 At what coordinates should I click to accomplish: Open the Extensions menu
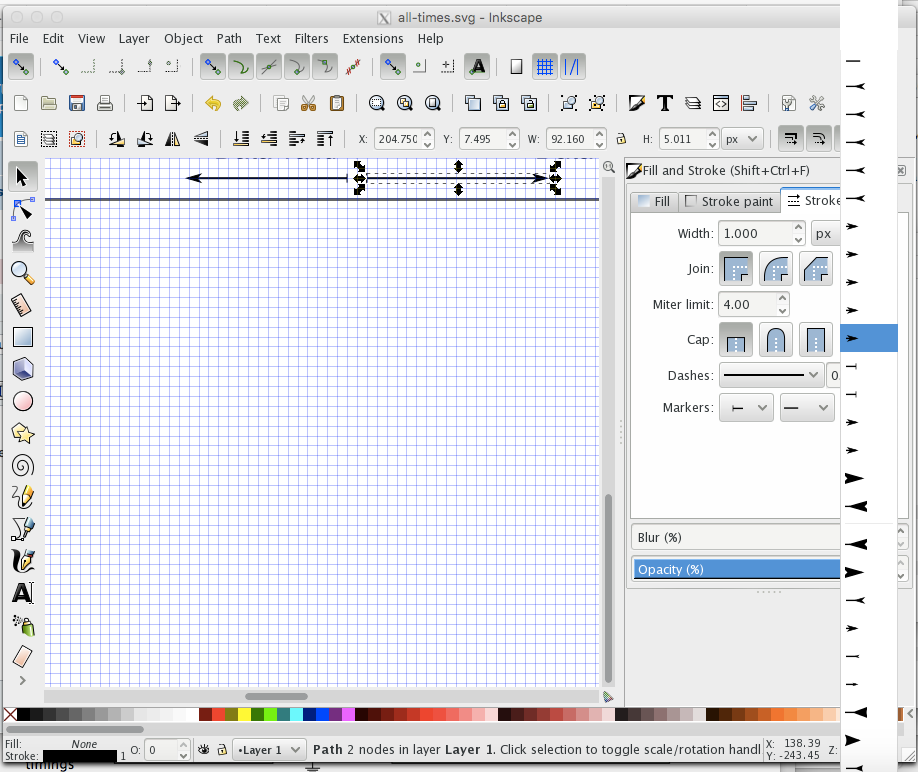(372, 38)
